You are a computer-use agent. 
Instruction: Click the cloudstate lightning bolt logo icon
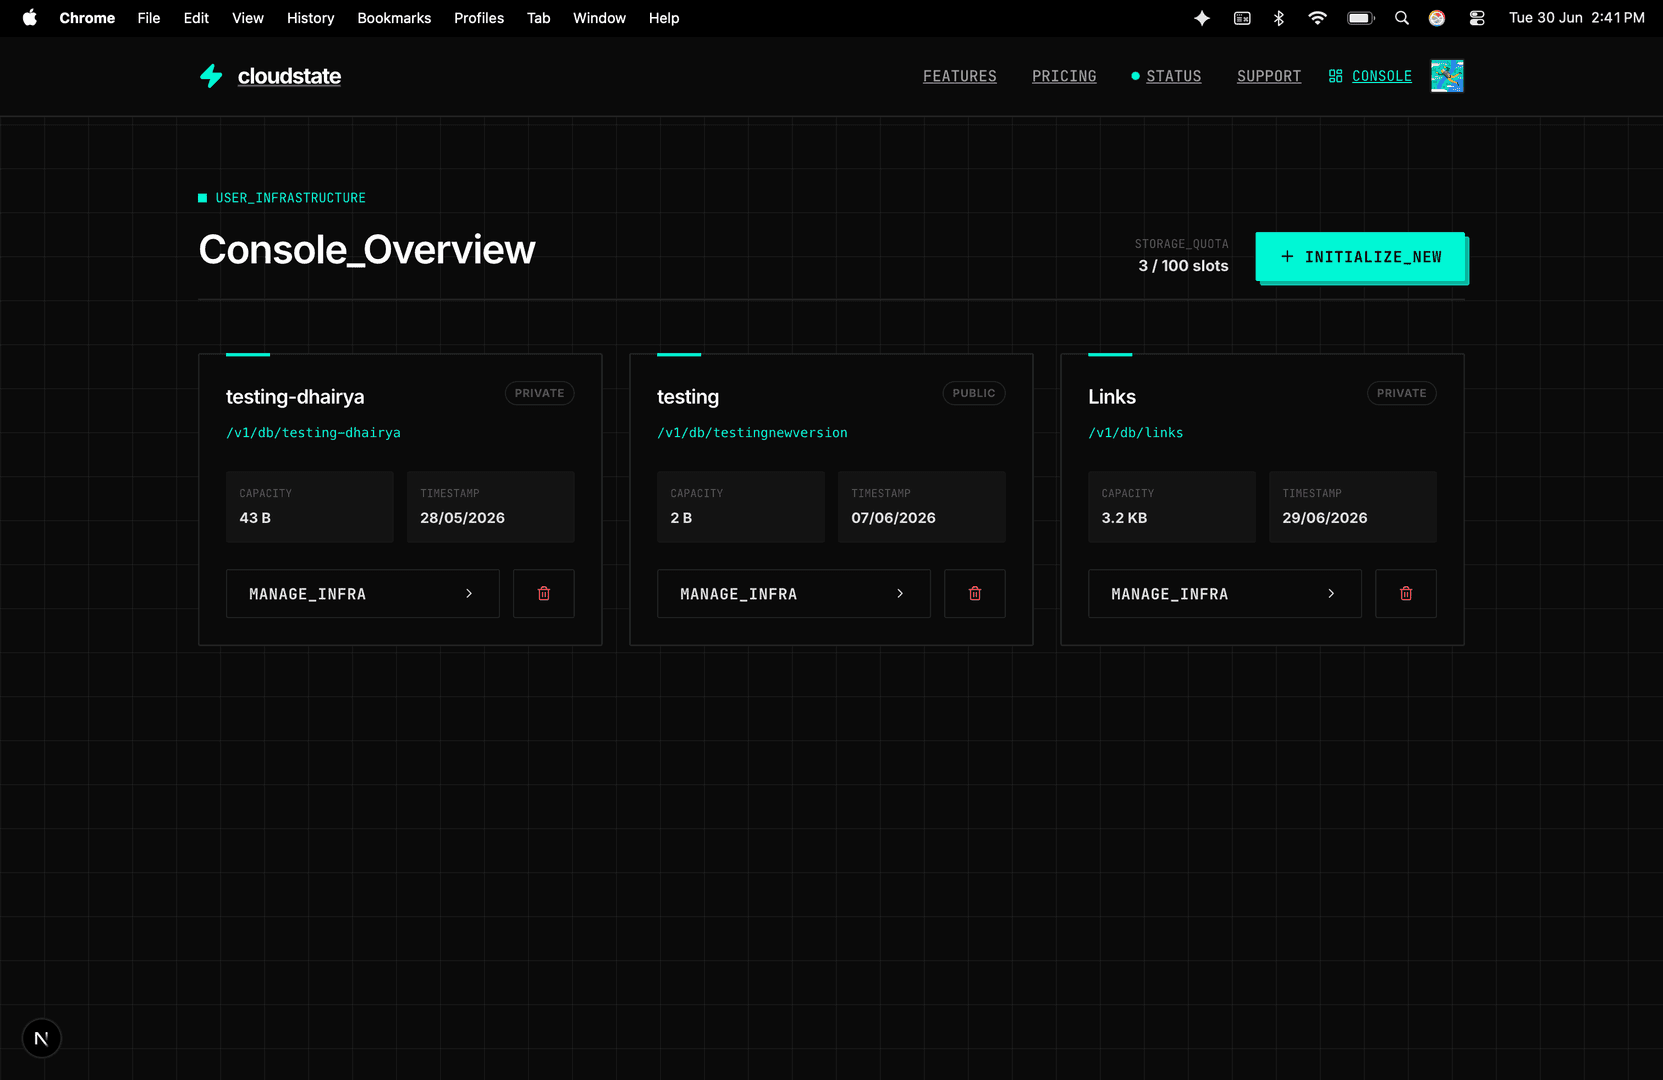coord(211,76)
